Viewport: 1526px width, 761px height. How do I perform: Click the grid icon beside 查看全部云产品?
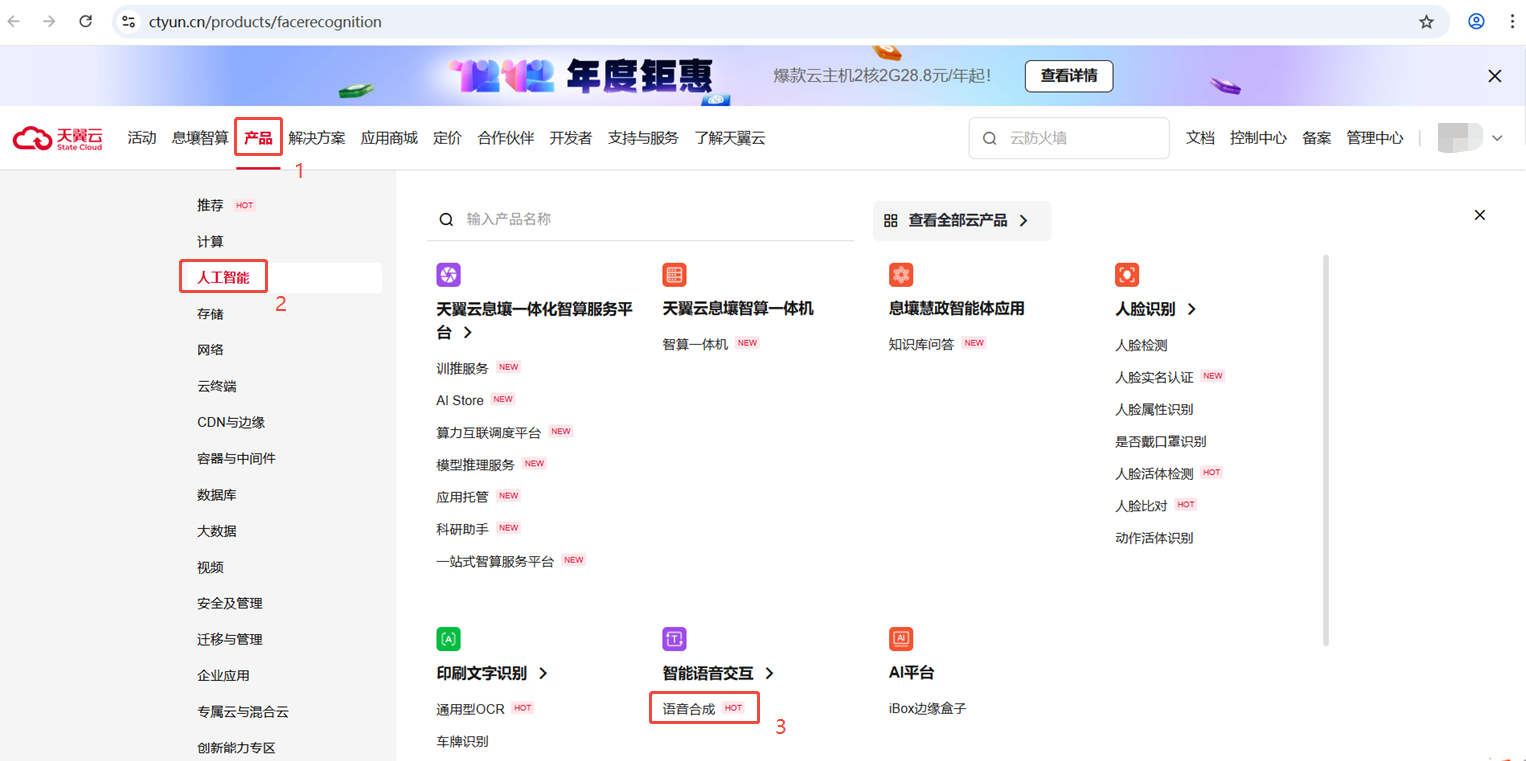click(x=891, y=220)
